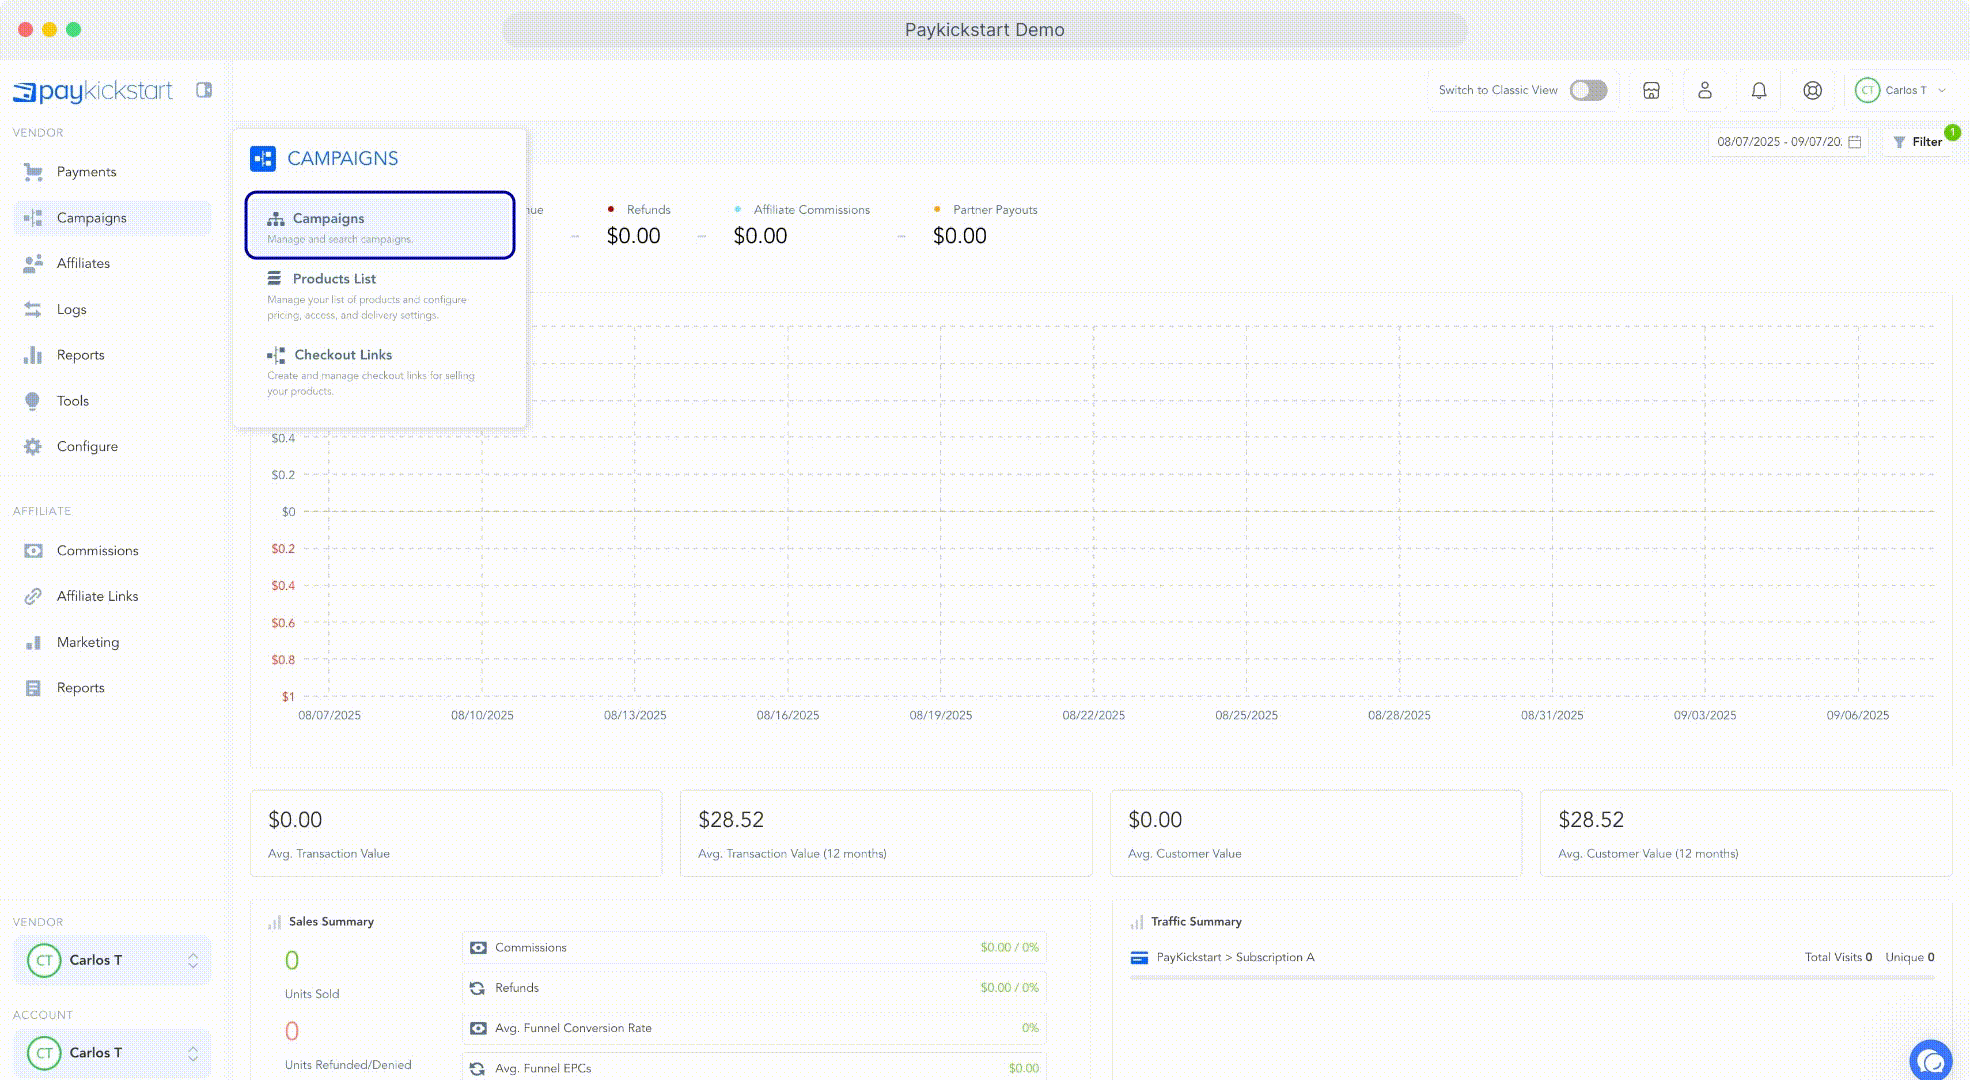Open the Configure menu item
Viewport: 1970px width, 1080px height.
(x=113, y=447)
